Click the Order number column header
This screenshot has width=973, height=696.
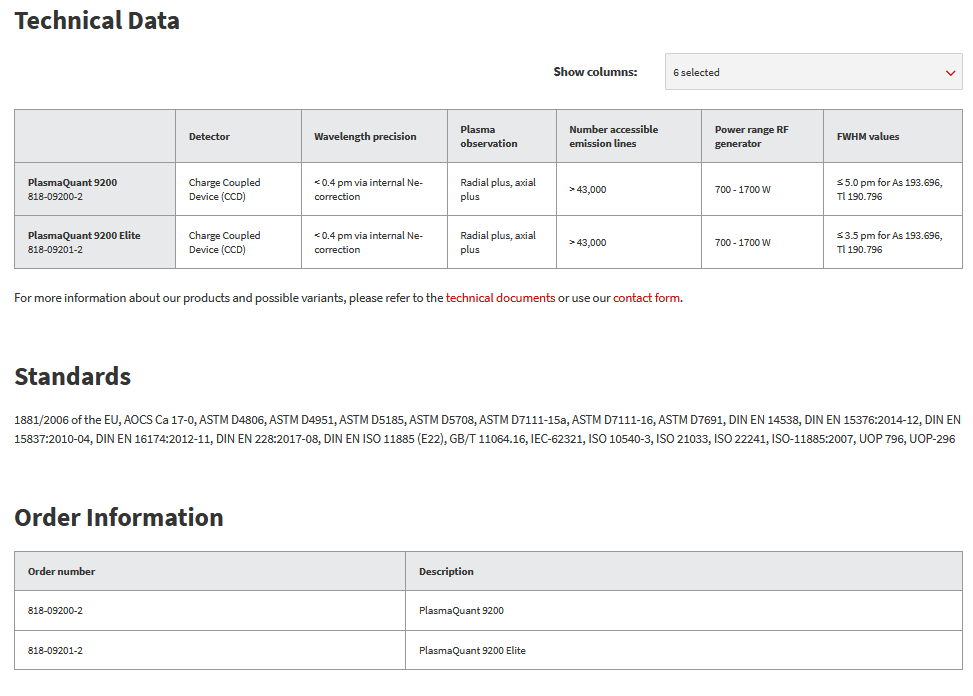click(62, 572)
